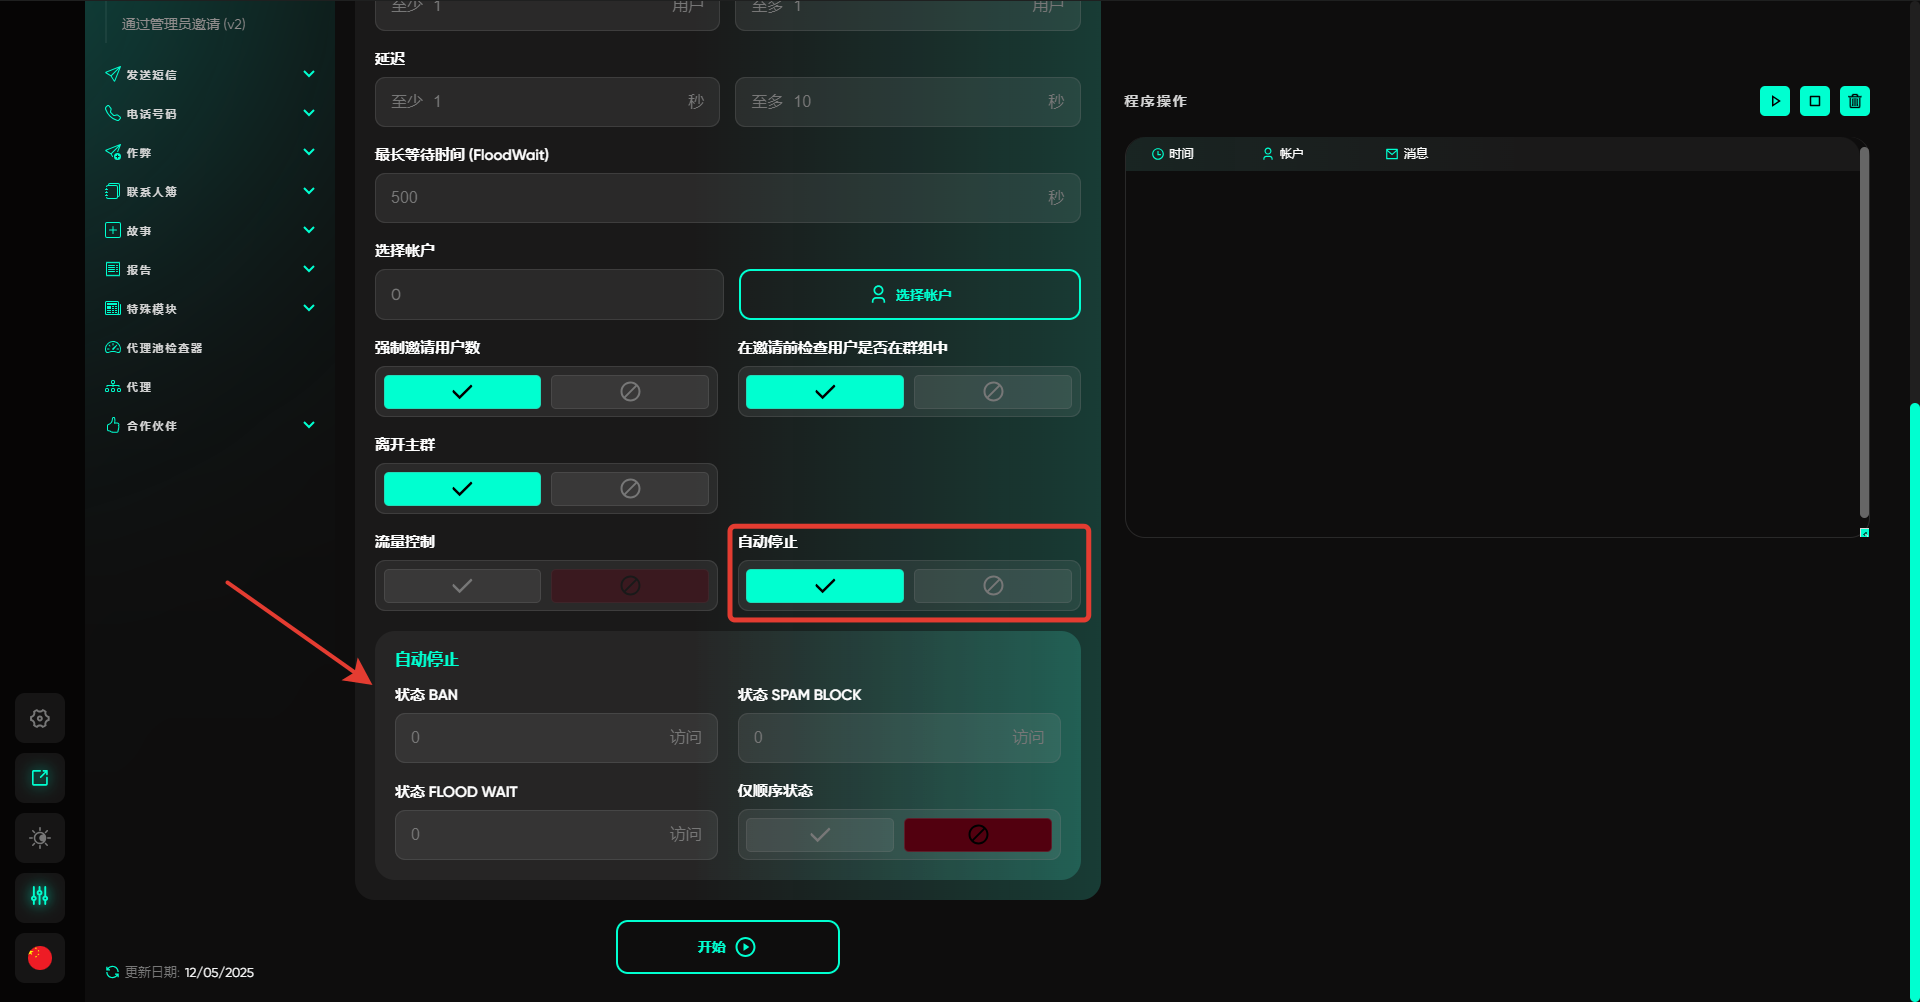The image size is (1920, 1002).
Task: Click the 程序操作 log panel scrollbar
Action: coord(1864,330)
